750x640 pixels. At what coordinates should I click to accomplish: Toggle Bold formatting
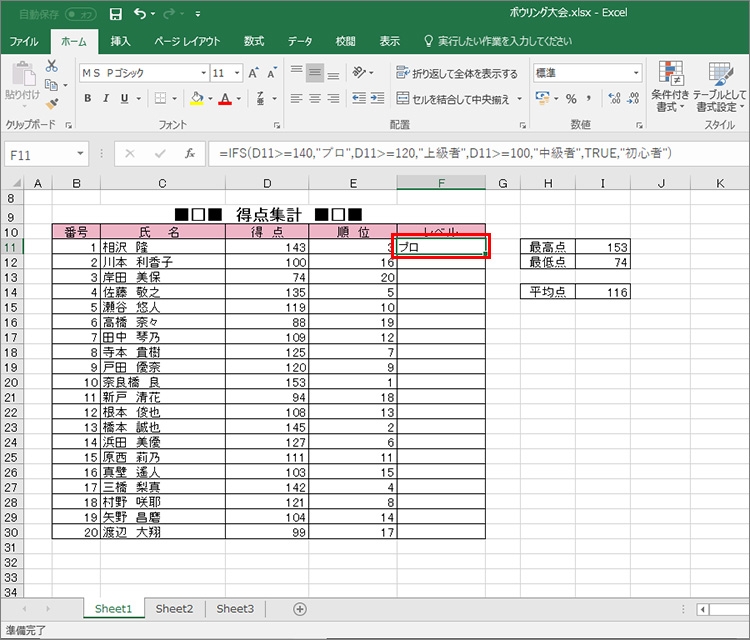click(x=88, y=99)
